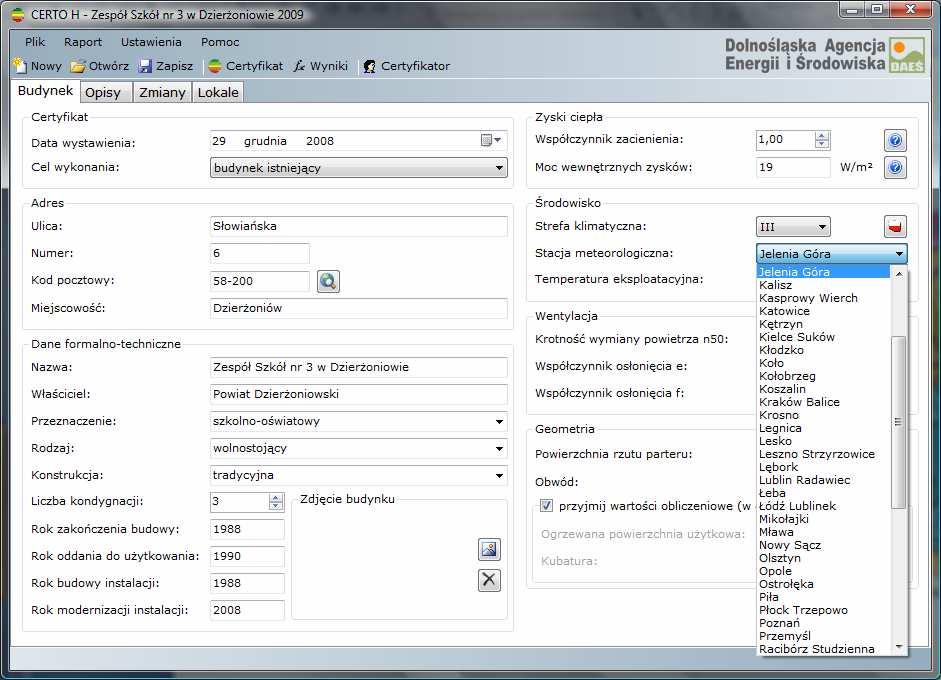
Task: Click the Ulica field with Słowiańska
Action: (358, 226)
